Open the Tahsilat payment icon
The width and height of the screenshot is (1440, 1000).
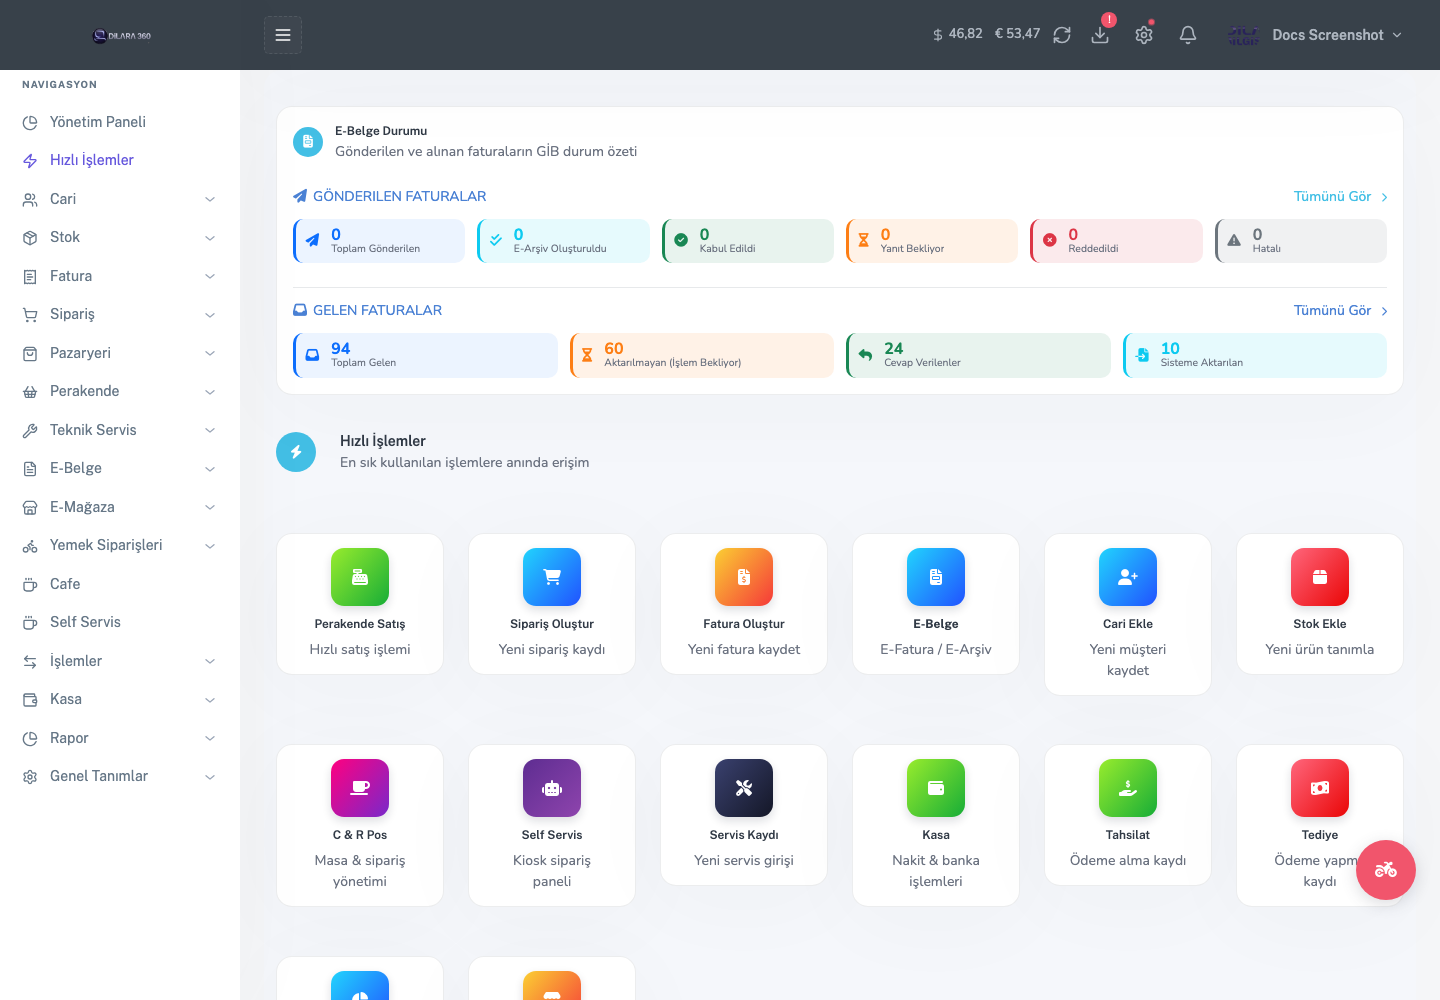[1128, 788]
